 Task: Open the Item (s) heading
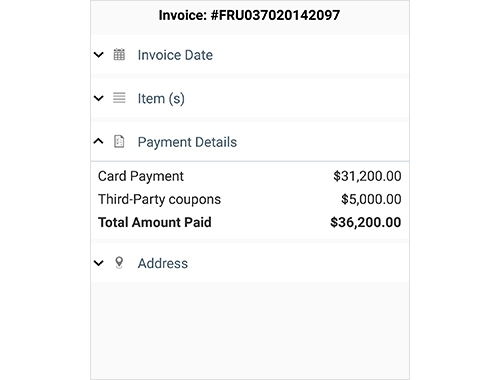tap(161, 99)
